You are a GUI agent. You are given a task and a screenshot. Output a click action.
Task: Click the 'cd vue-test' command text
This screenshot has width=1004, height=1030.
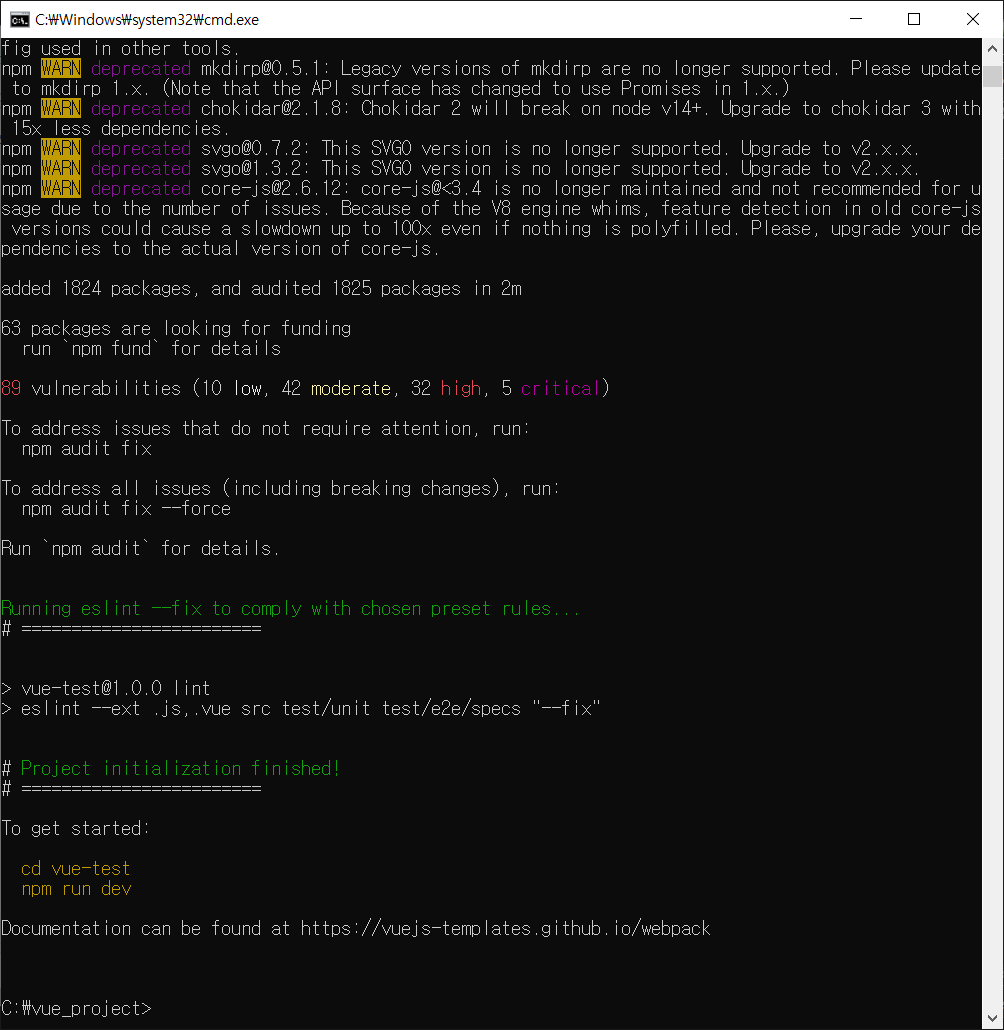pyautogui.click(x=76, y=868)
